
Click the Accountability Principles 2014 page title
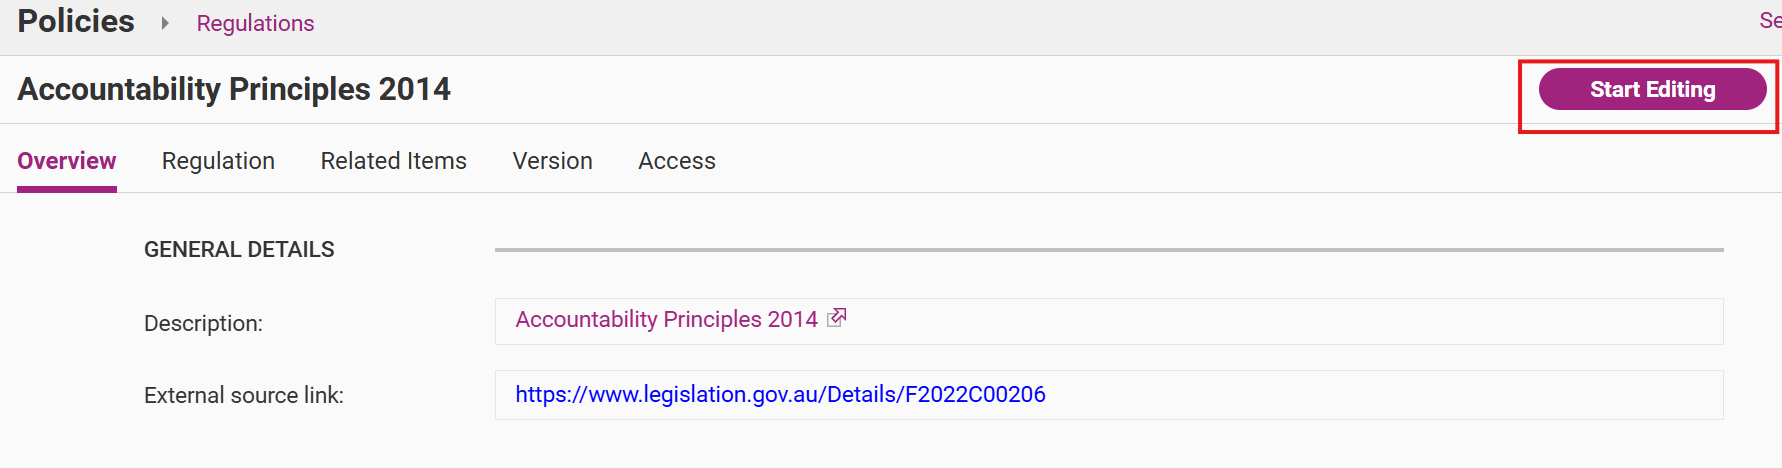(x=234, y=89)
